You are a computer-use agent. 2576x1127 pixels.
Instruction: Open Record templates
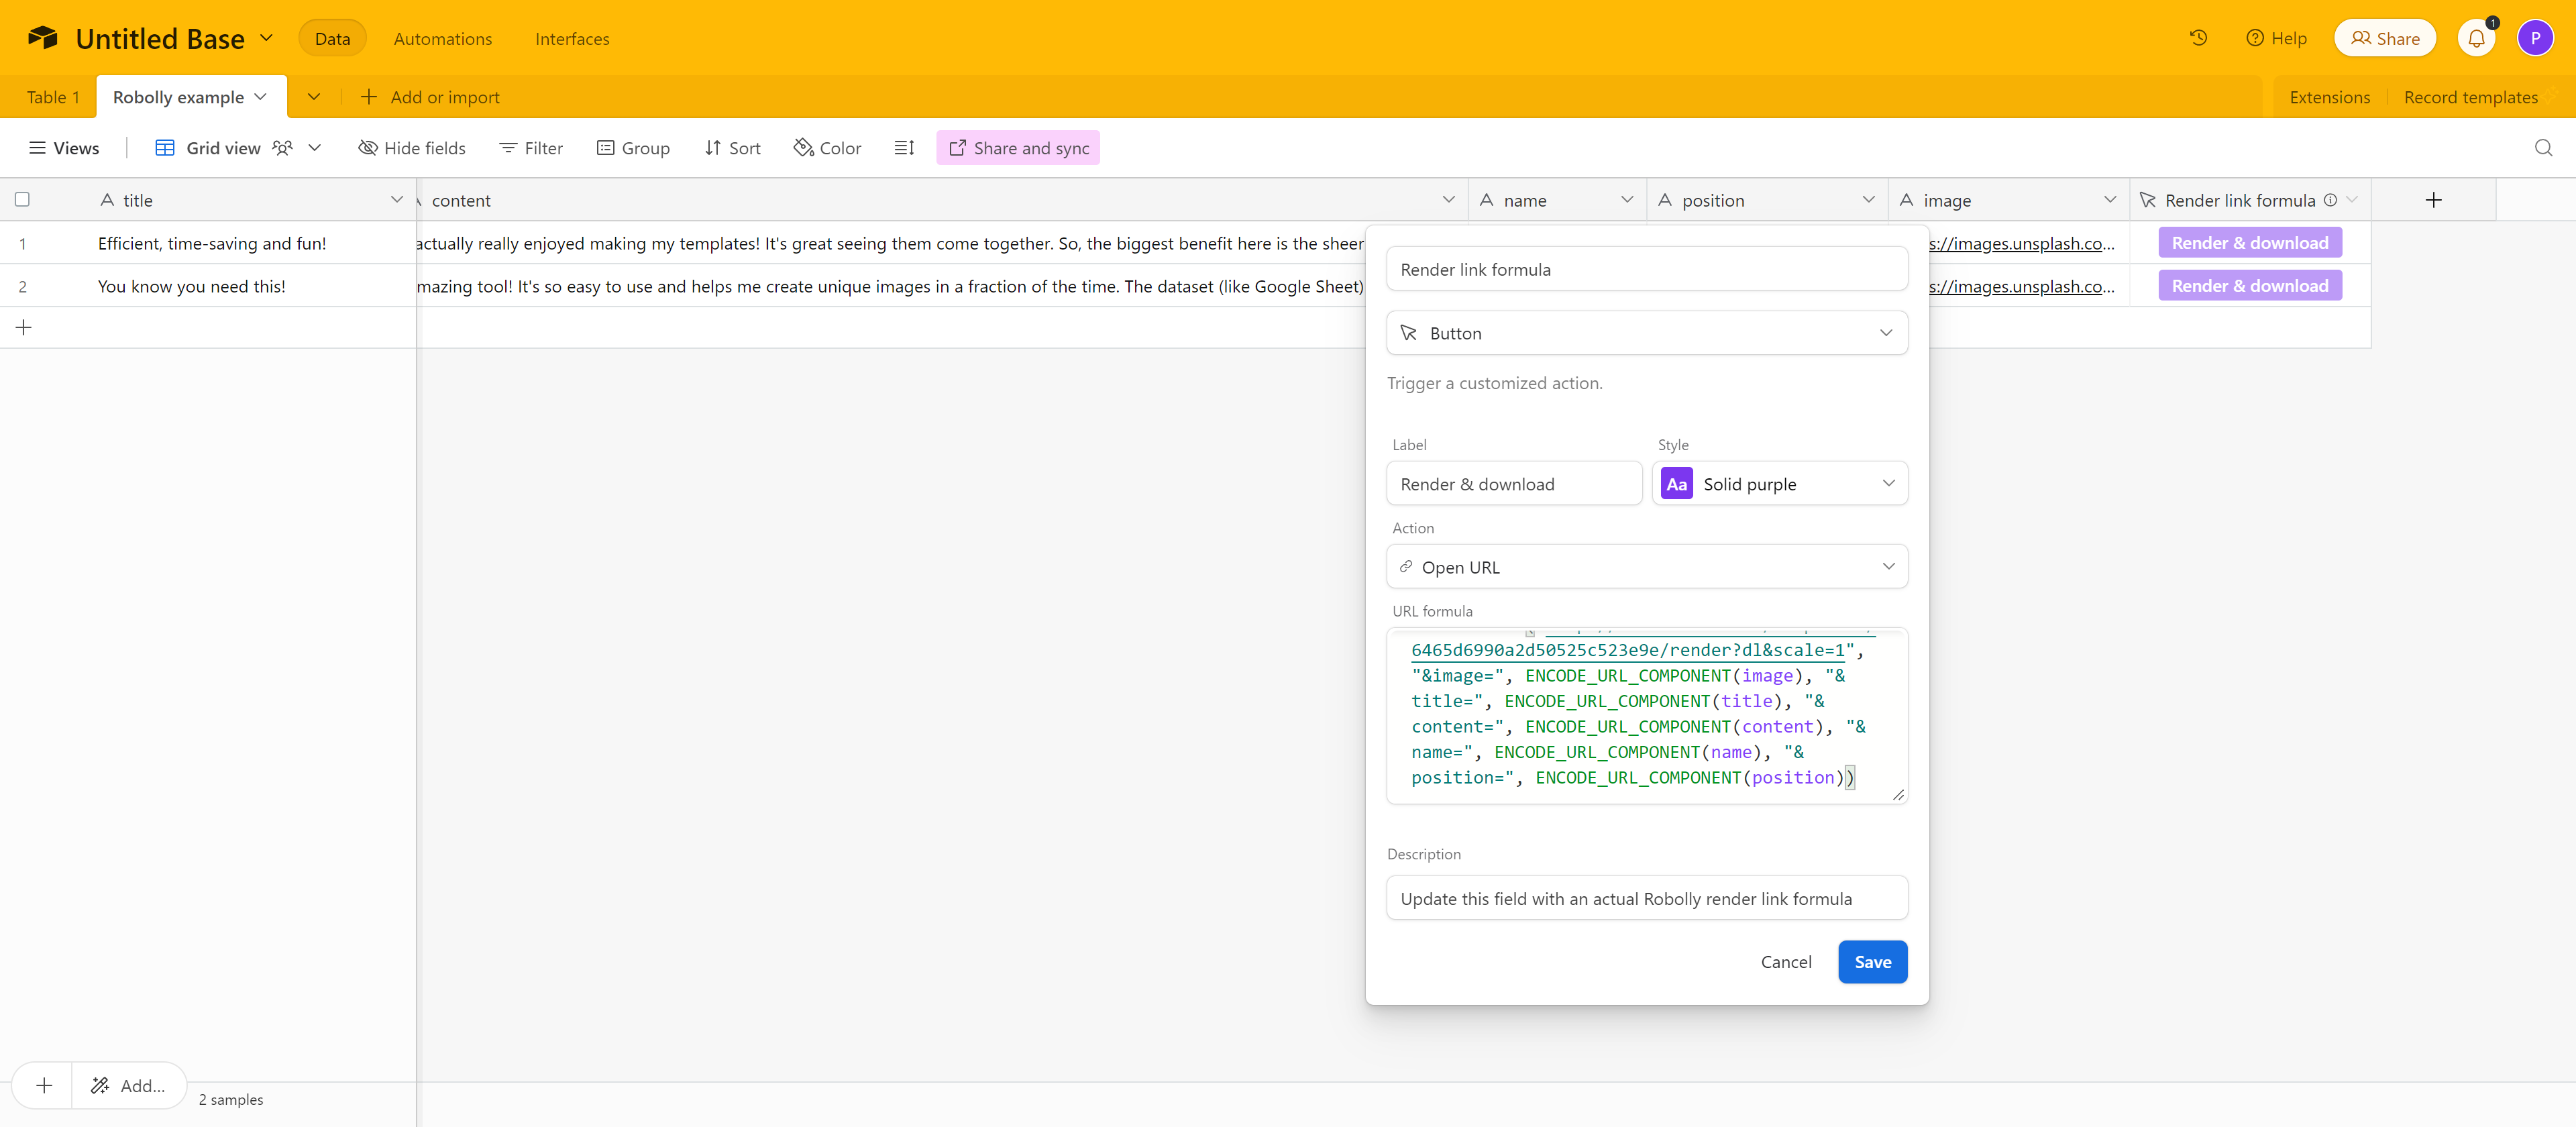pyautogui.click(x=2471, y=97)
